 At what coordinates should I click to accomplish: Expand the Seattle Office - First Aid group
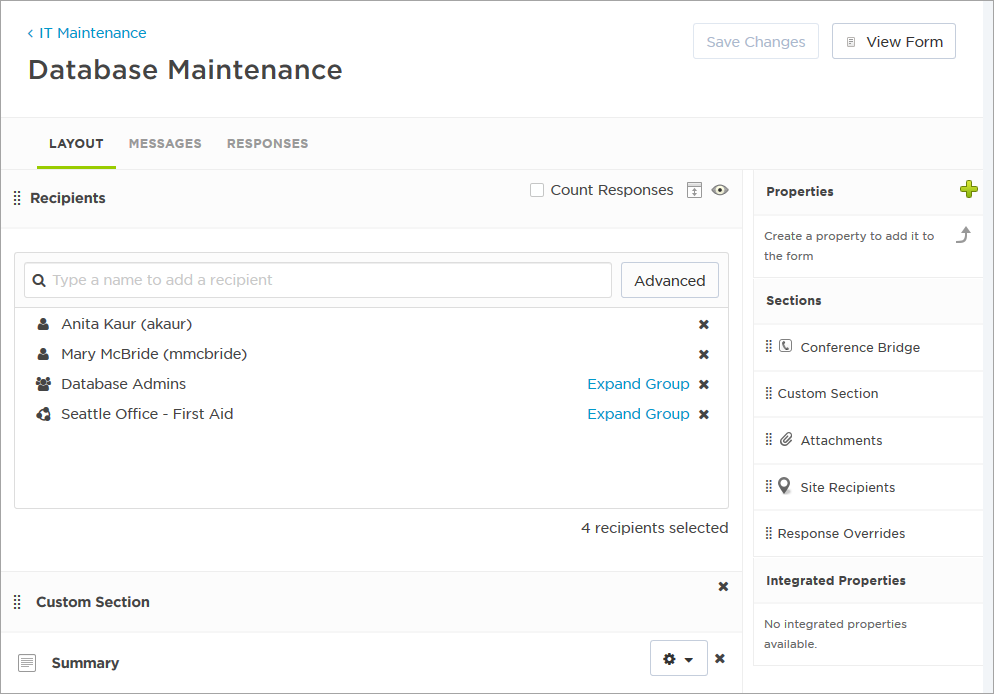click(638, 414)
